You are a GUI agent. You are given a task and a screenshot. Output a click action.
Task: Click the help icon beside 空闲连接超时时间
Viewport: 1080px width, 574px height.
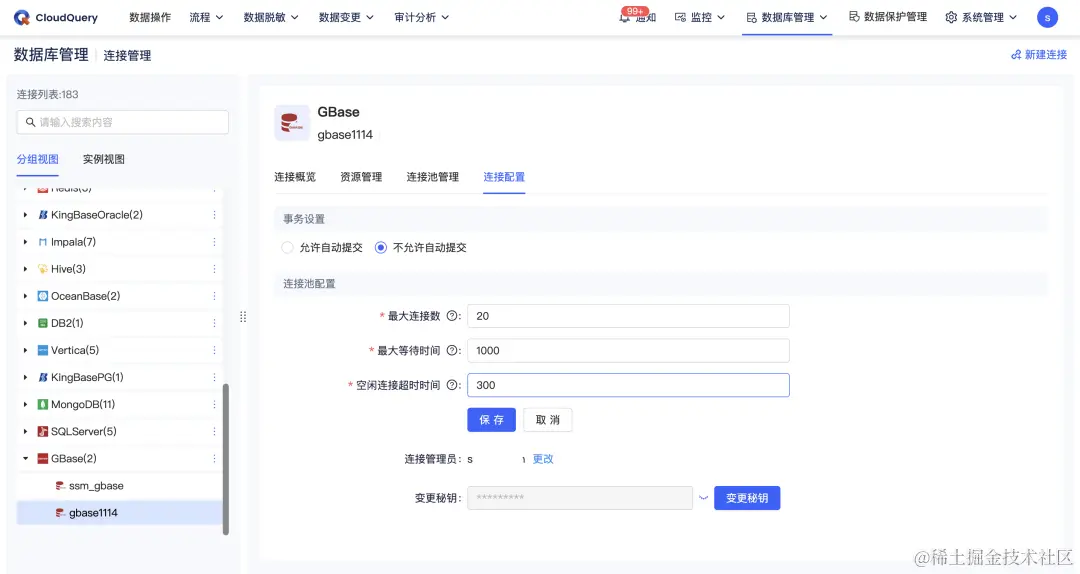pyautogui.click(x=452, y=385)
